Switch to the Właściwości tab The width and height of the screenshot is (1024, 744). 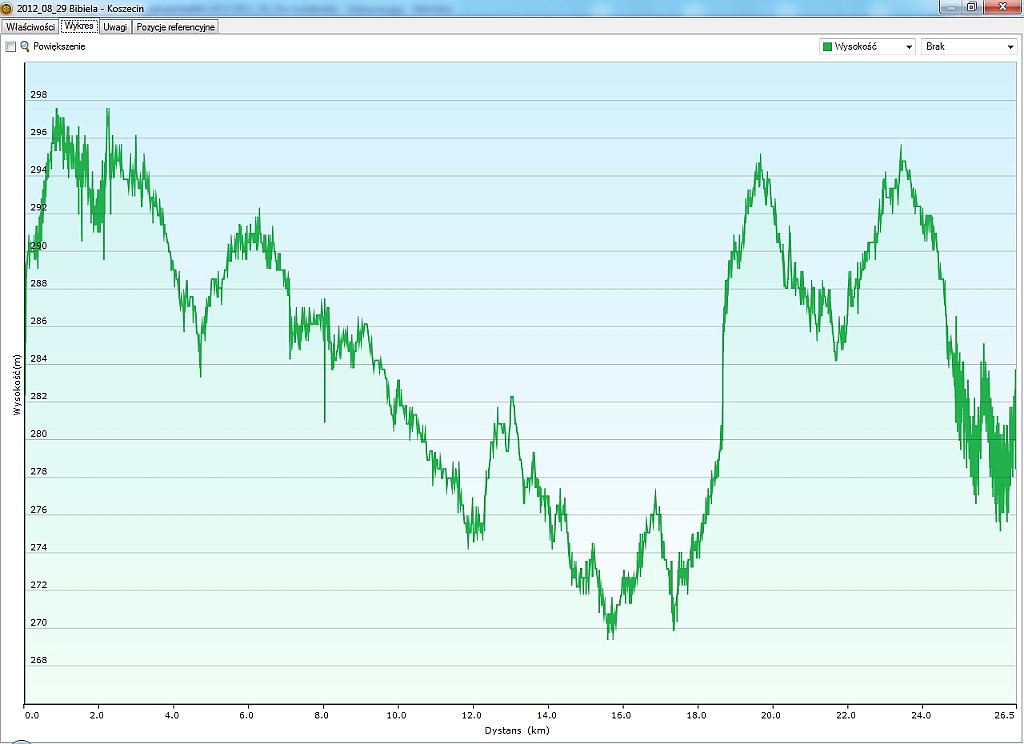click(x=30, y=27)
